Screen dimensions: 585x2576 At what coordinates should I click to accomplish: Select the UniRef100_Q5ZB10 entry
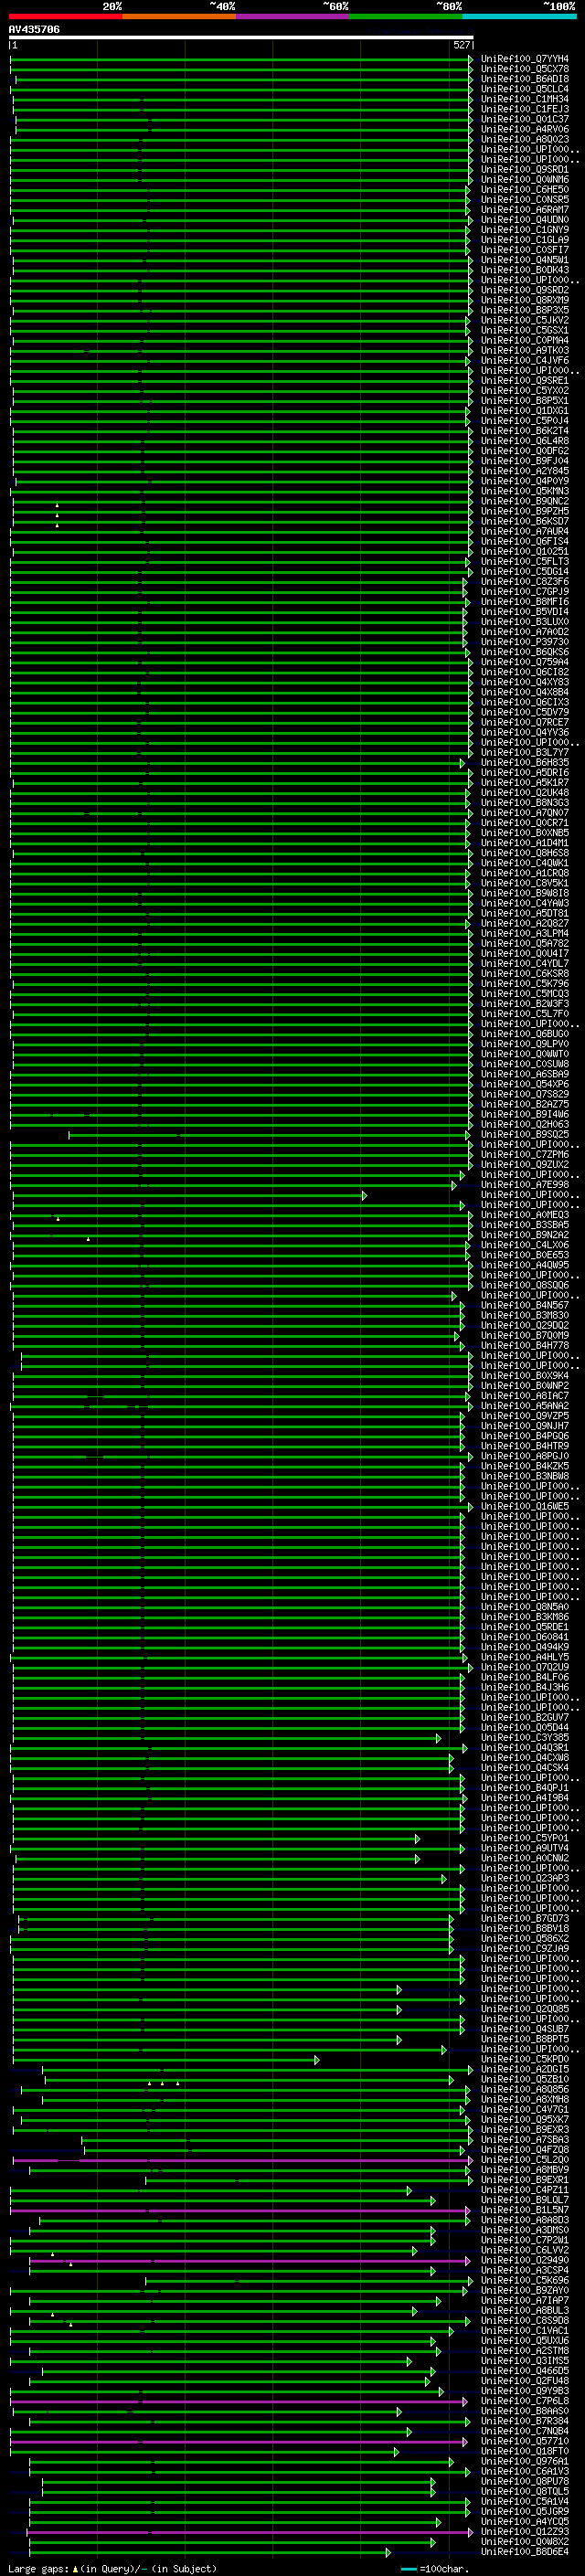(525, 2079)
